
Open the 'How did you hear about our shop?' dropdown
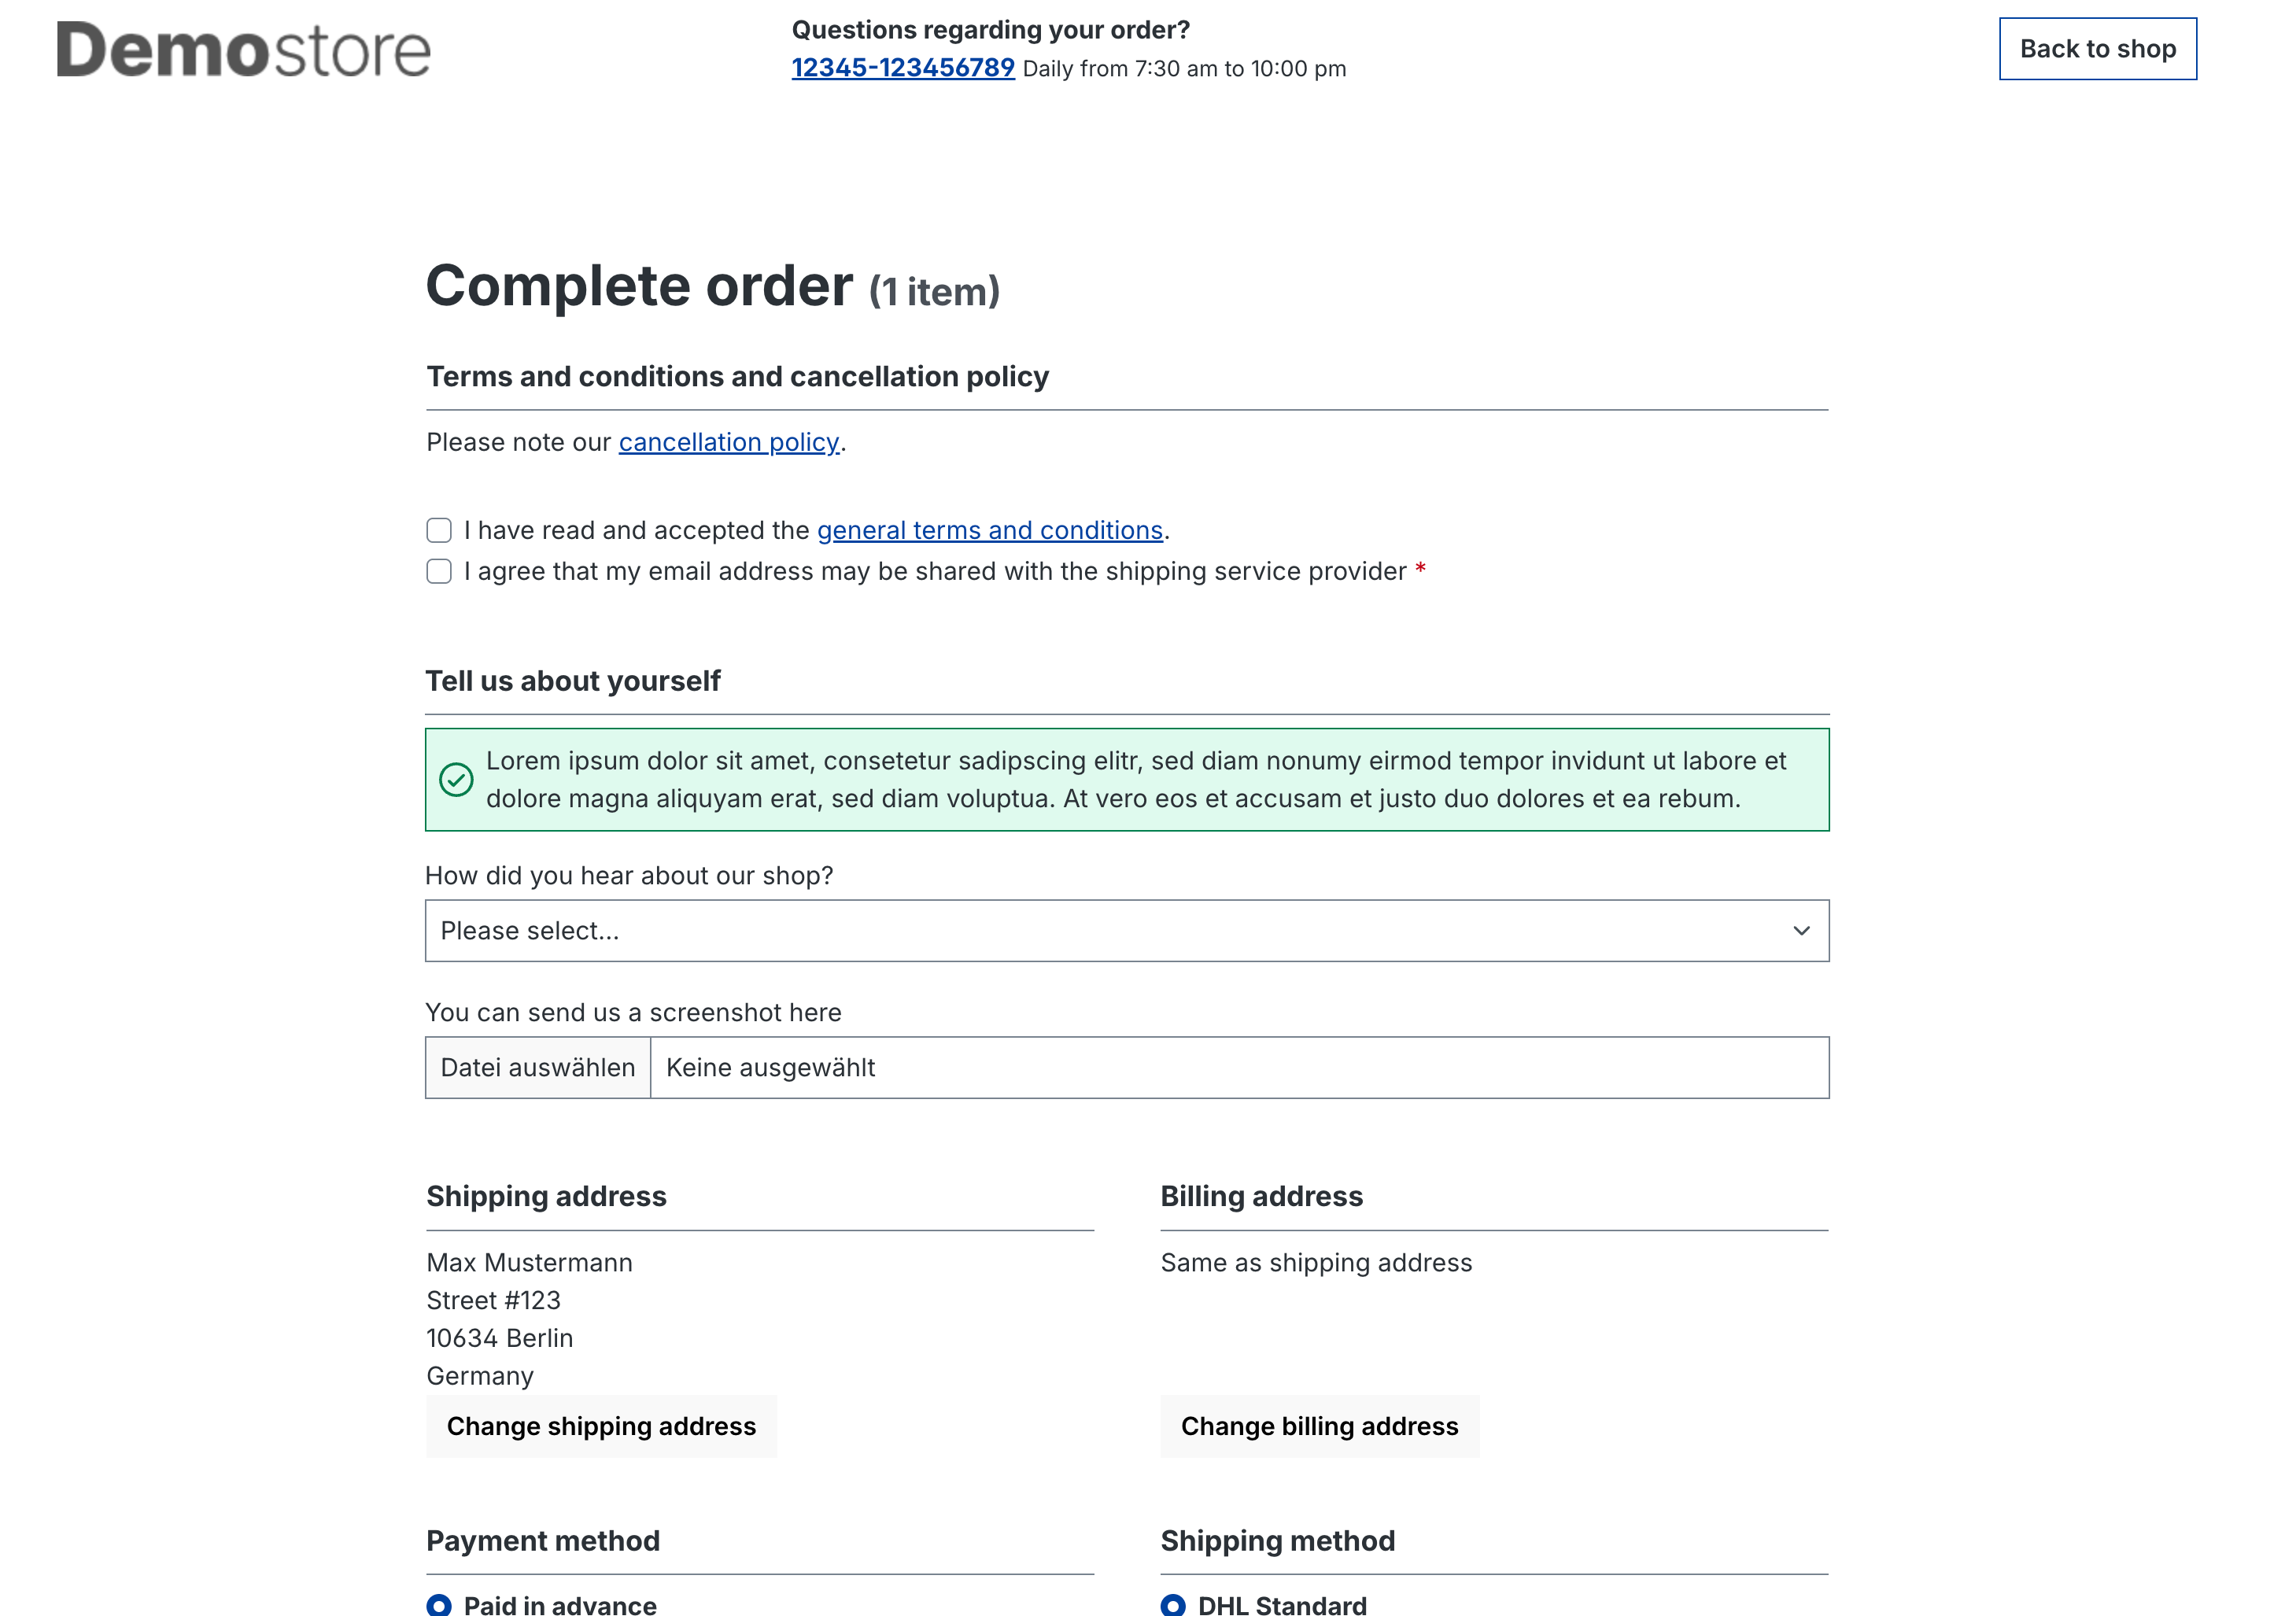coord(1128,930)
